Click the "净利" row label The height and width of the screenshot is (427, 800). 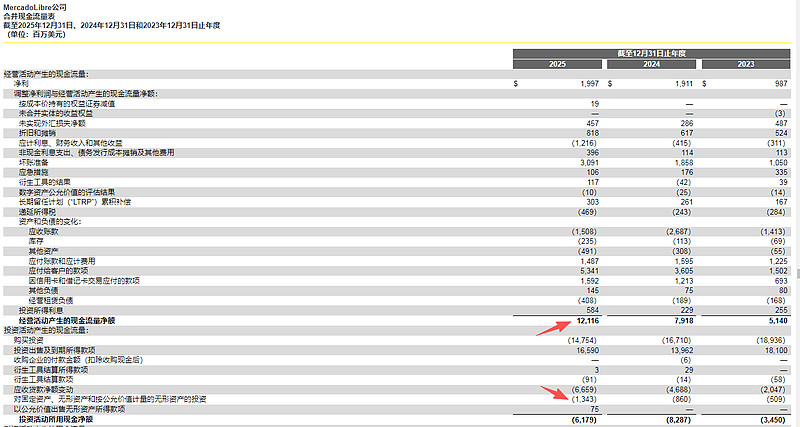coord(21,84)
